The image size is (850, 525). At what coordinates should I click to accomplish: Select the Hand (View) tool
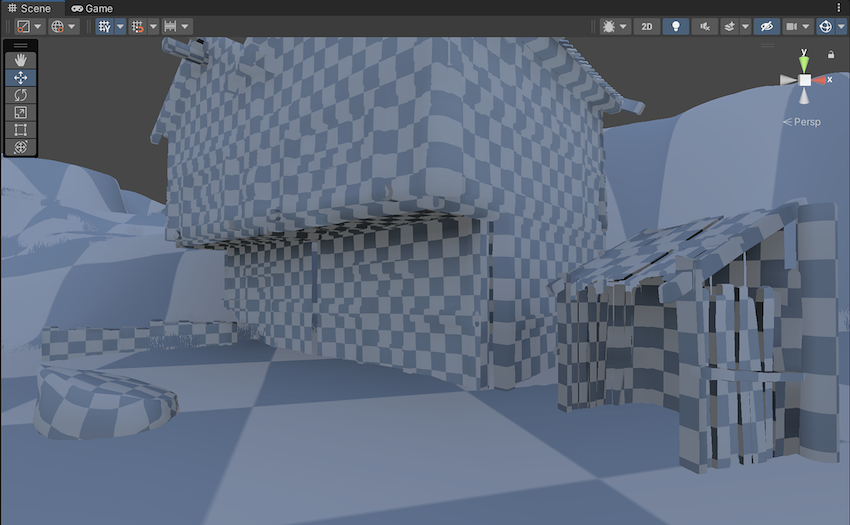(x=21, y=59)
